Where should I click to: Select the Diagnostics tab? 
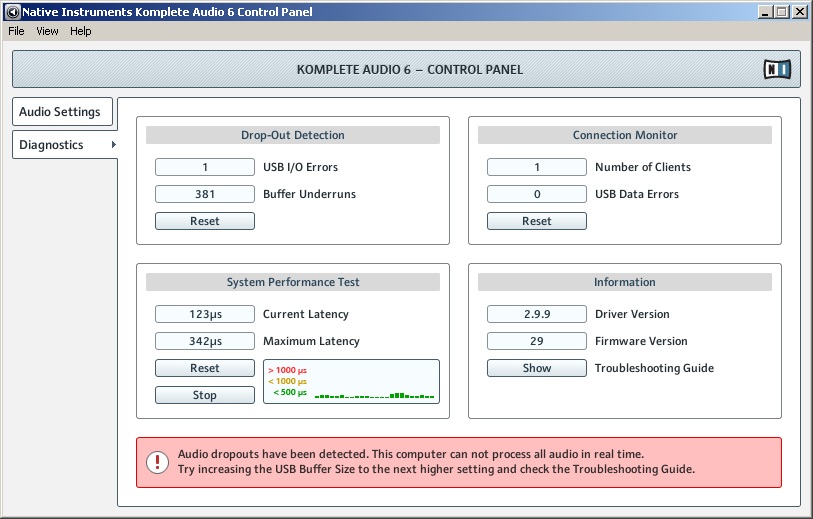click(65, 145)
